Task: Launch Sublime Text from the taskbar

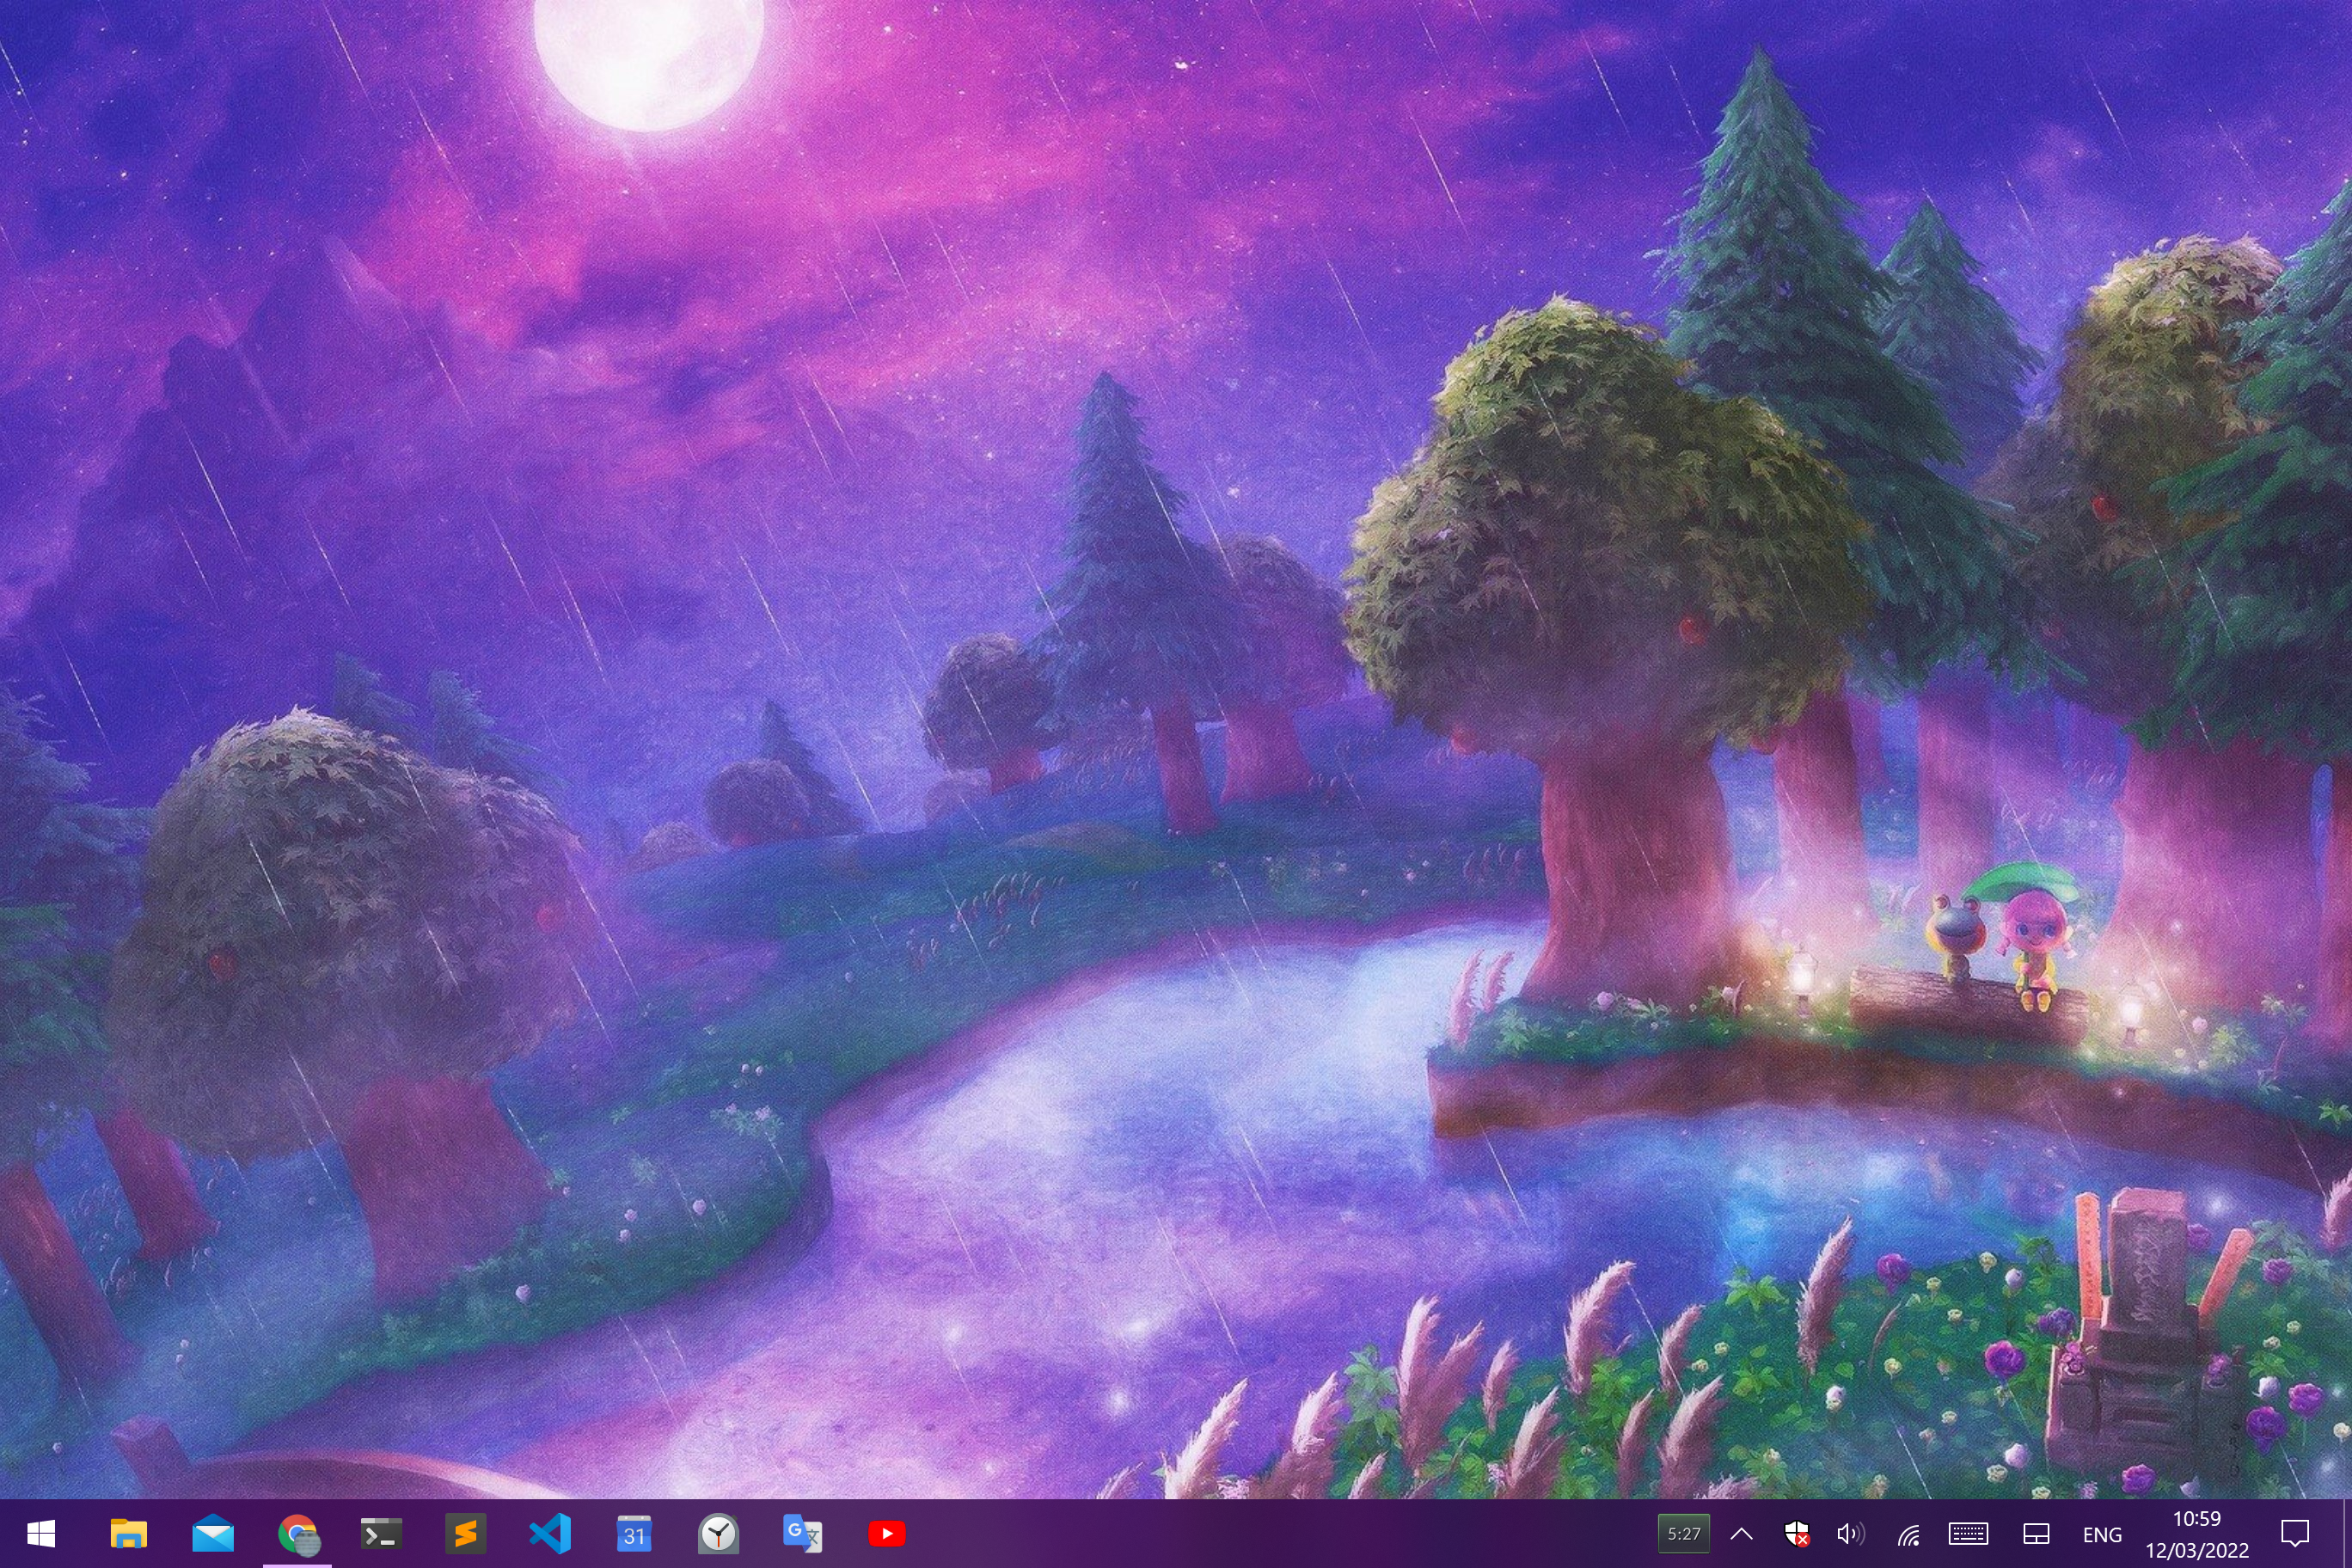Action: (465, 1533)
